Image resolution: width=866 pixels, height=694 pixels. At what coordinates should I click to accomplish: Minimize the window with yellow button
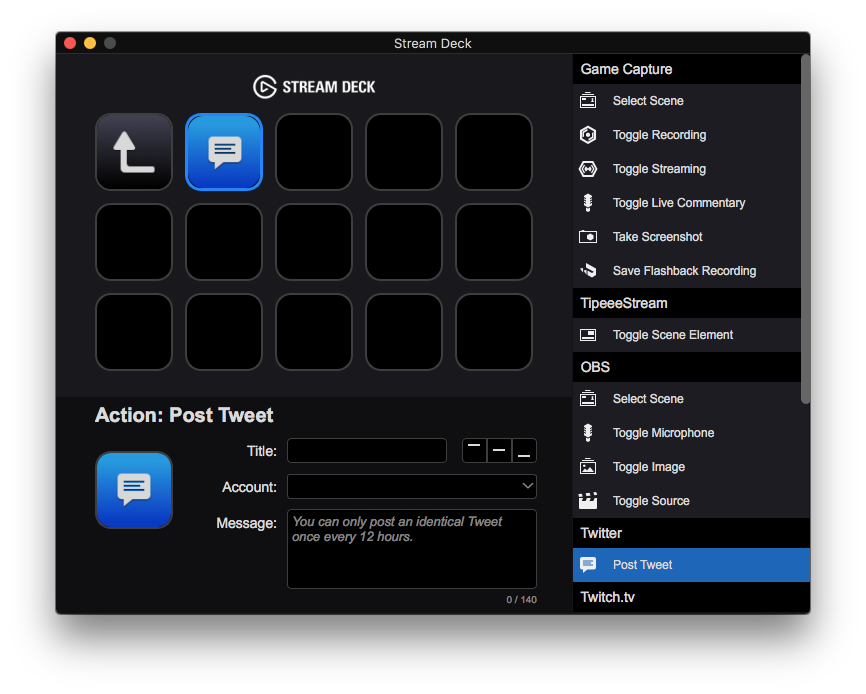pos(90,43)
